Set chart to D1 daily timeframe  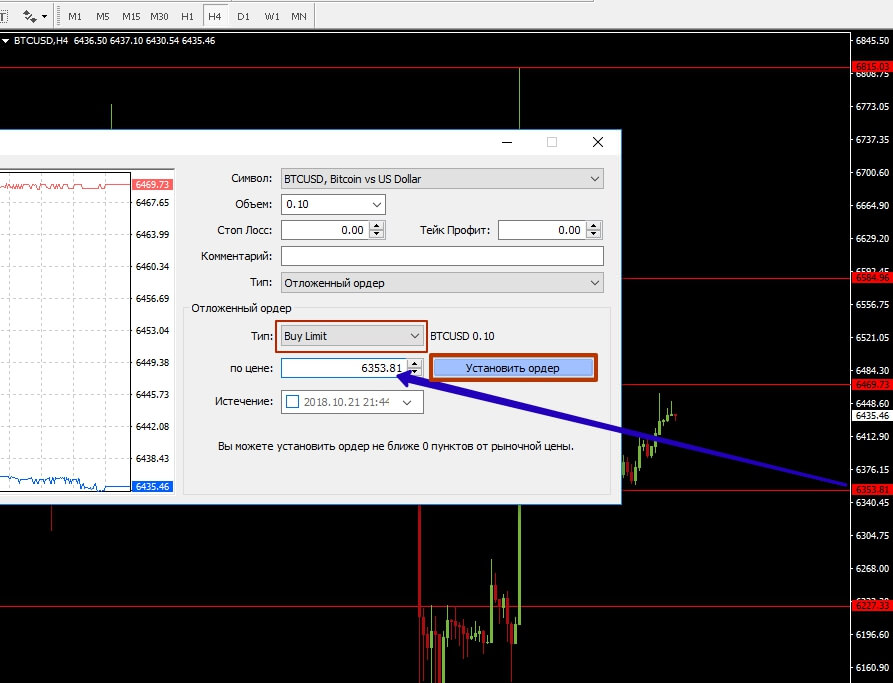click(x=243, y=17)
